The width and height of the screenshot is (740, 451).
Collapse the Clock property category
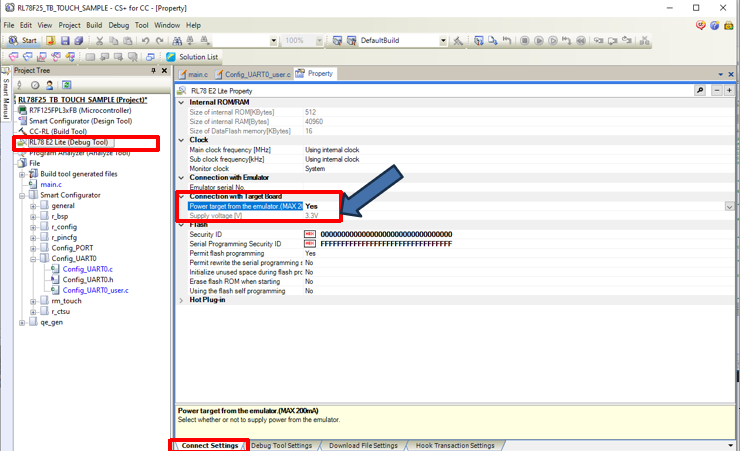click(x=181, y=140)
